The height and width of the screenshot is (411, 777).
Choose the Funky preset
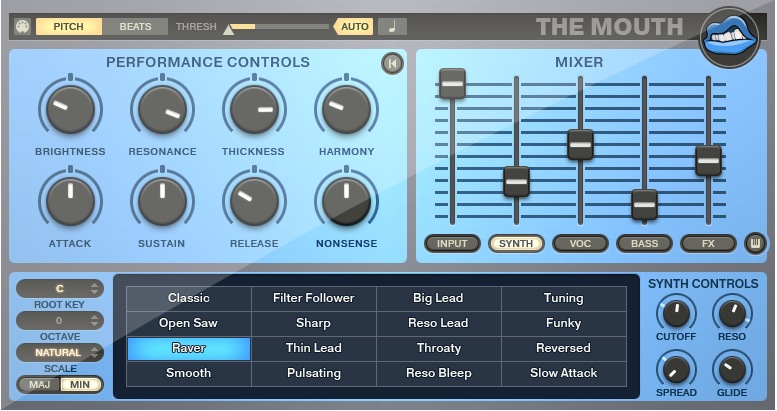(564, 323)
